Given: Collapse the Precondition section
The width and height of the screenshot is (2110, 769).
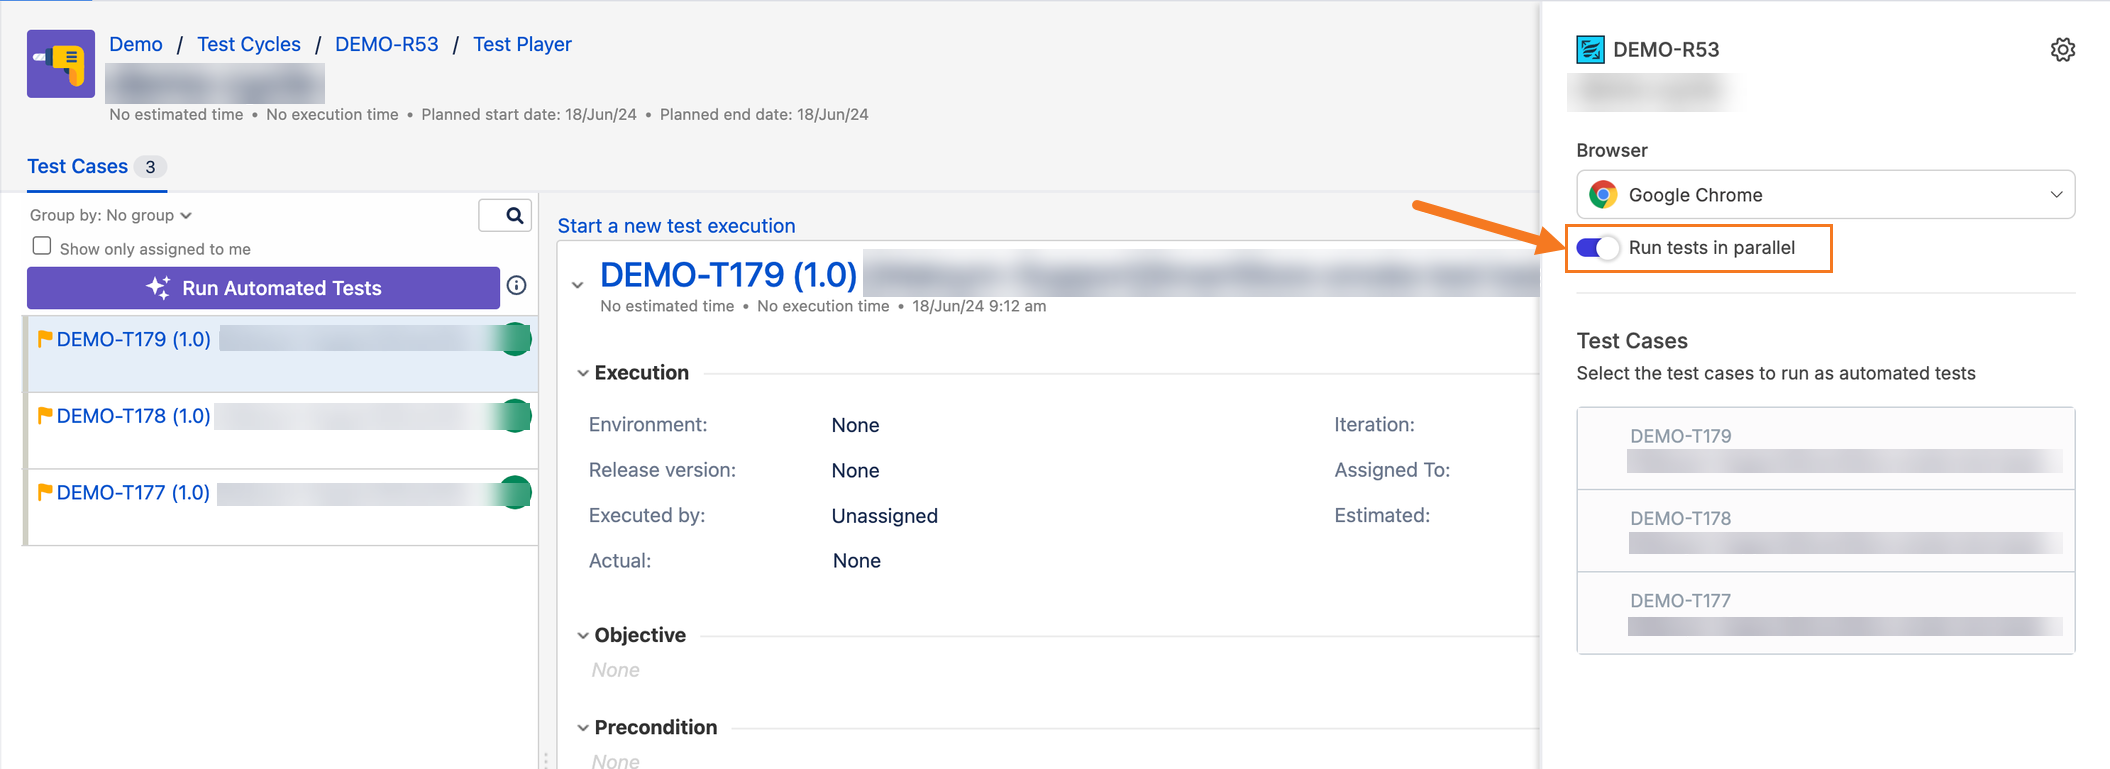Looking at the screenshot, I should click(x=583, y=728).
